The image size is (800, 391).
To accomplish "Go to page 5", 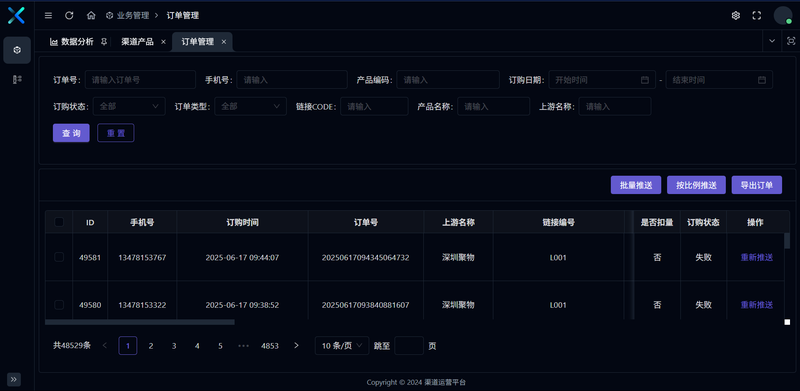I will pos(220,346).
